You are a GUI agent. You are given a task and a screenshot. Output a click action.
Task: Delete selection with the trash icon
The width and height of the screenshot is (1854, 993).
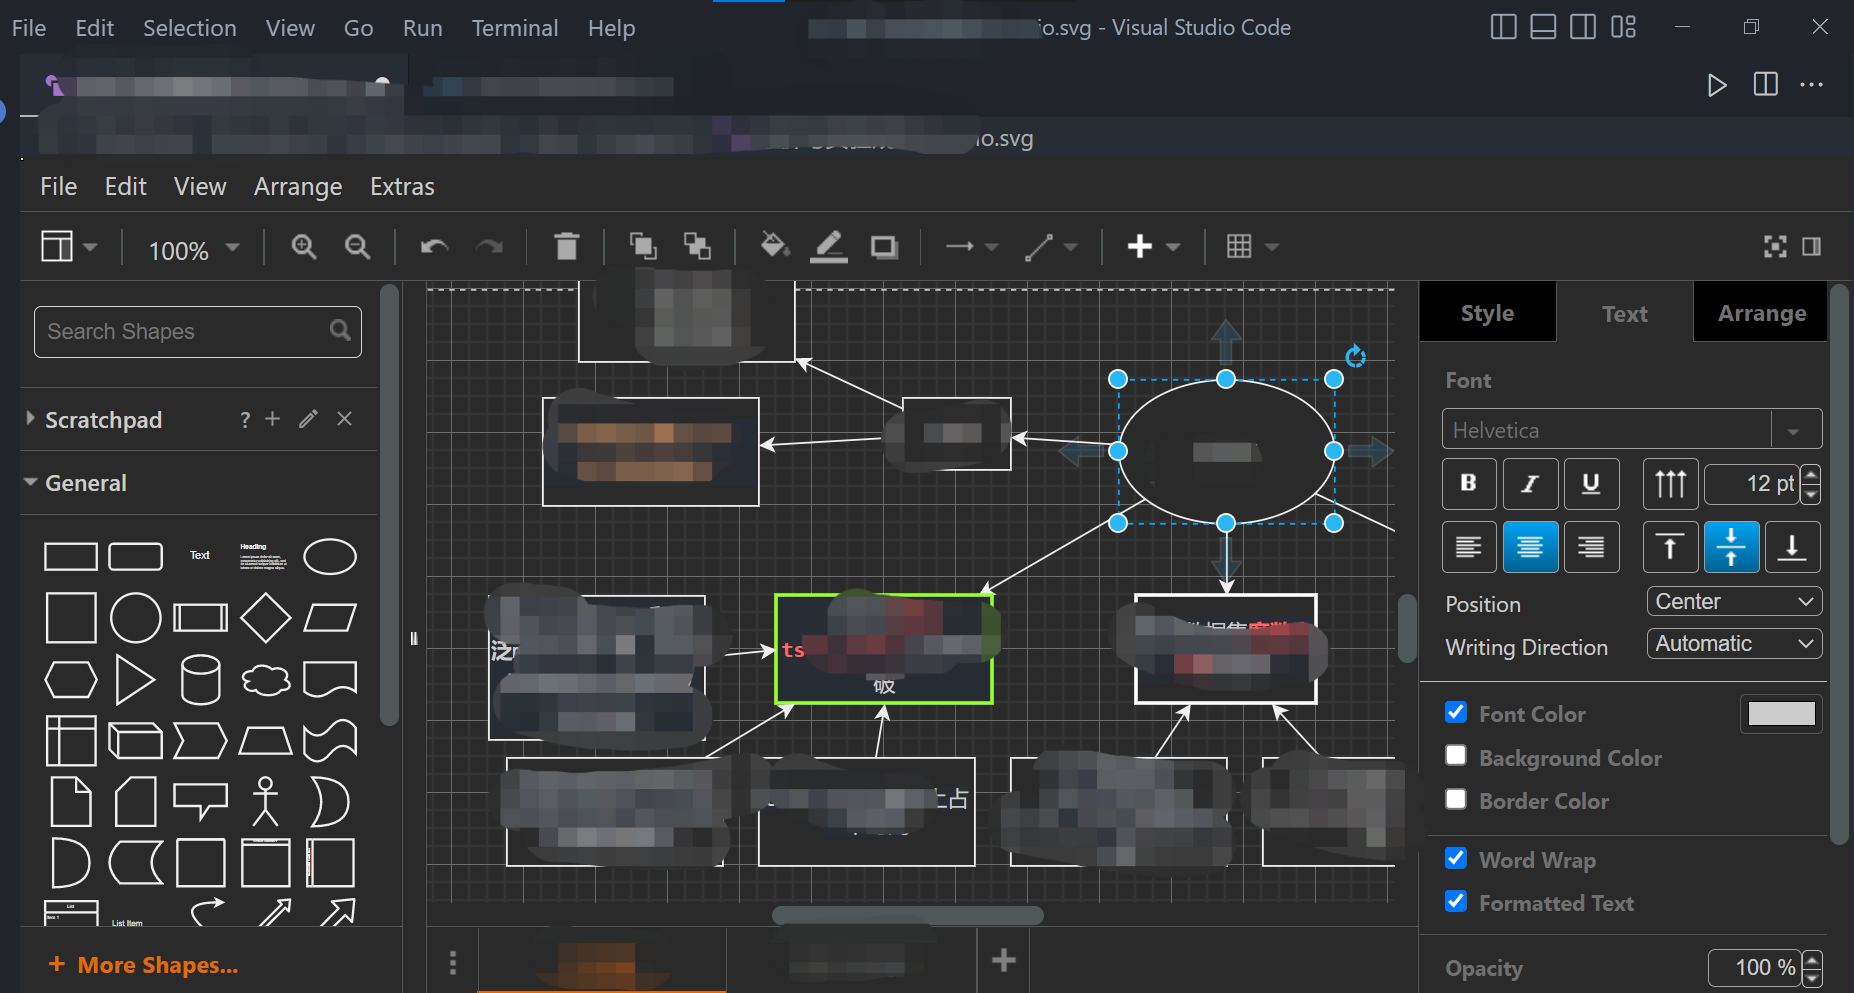pyautogui.click(x=566, y=246)
